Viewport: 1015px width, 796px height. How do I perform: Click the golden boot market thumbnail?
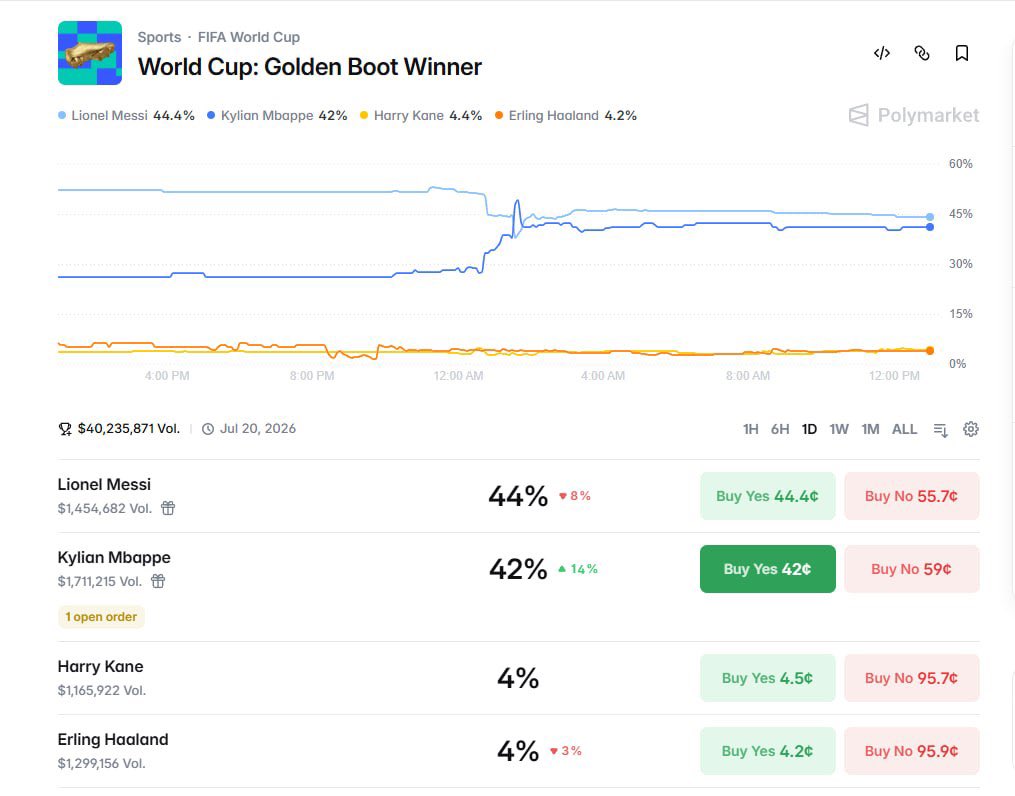pyautogui.click(x=90, y=53)
